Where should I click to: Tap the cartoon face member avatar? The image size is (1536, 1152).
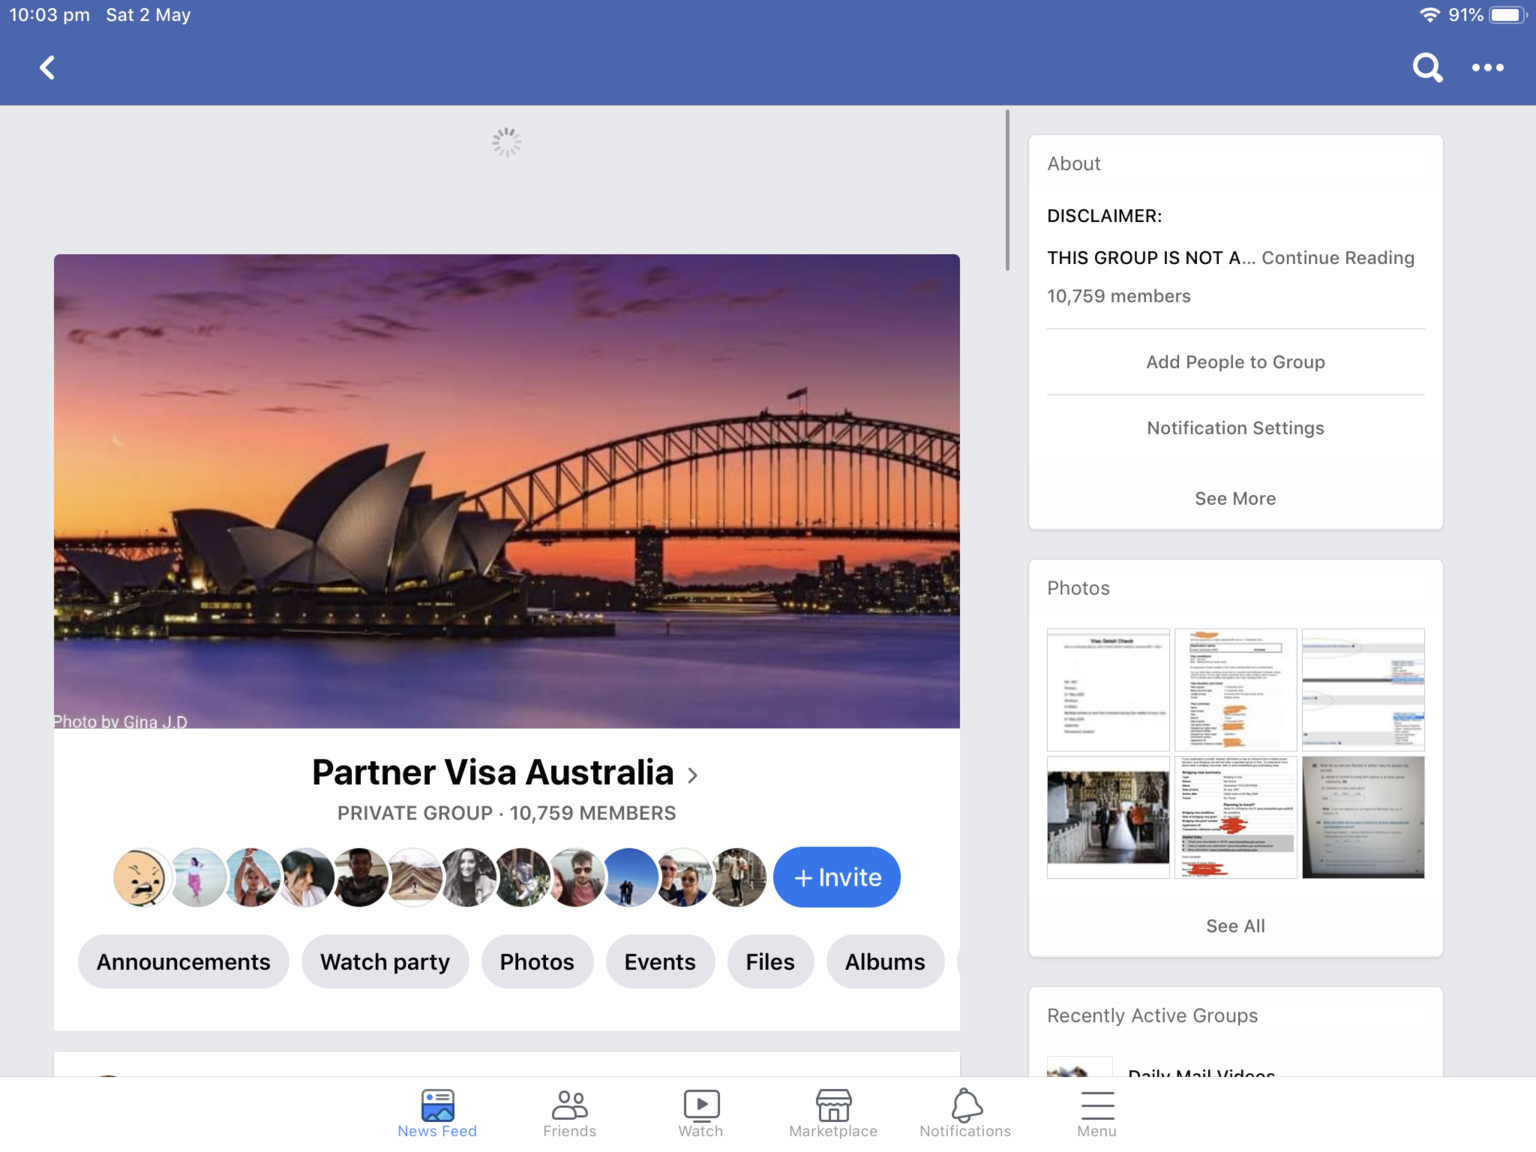pyautogui.click(x=141, y=877)
